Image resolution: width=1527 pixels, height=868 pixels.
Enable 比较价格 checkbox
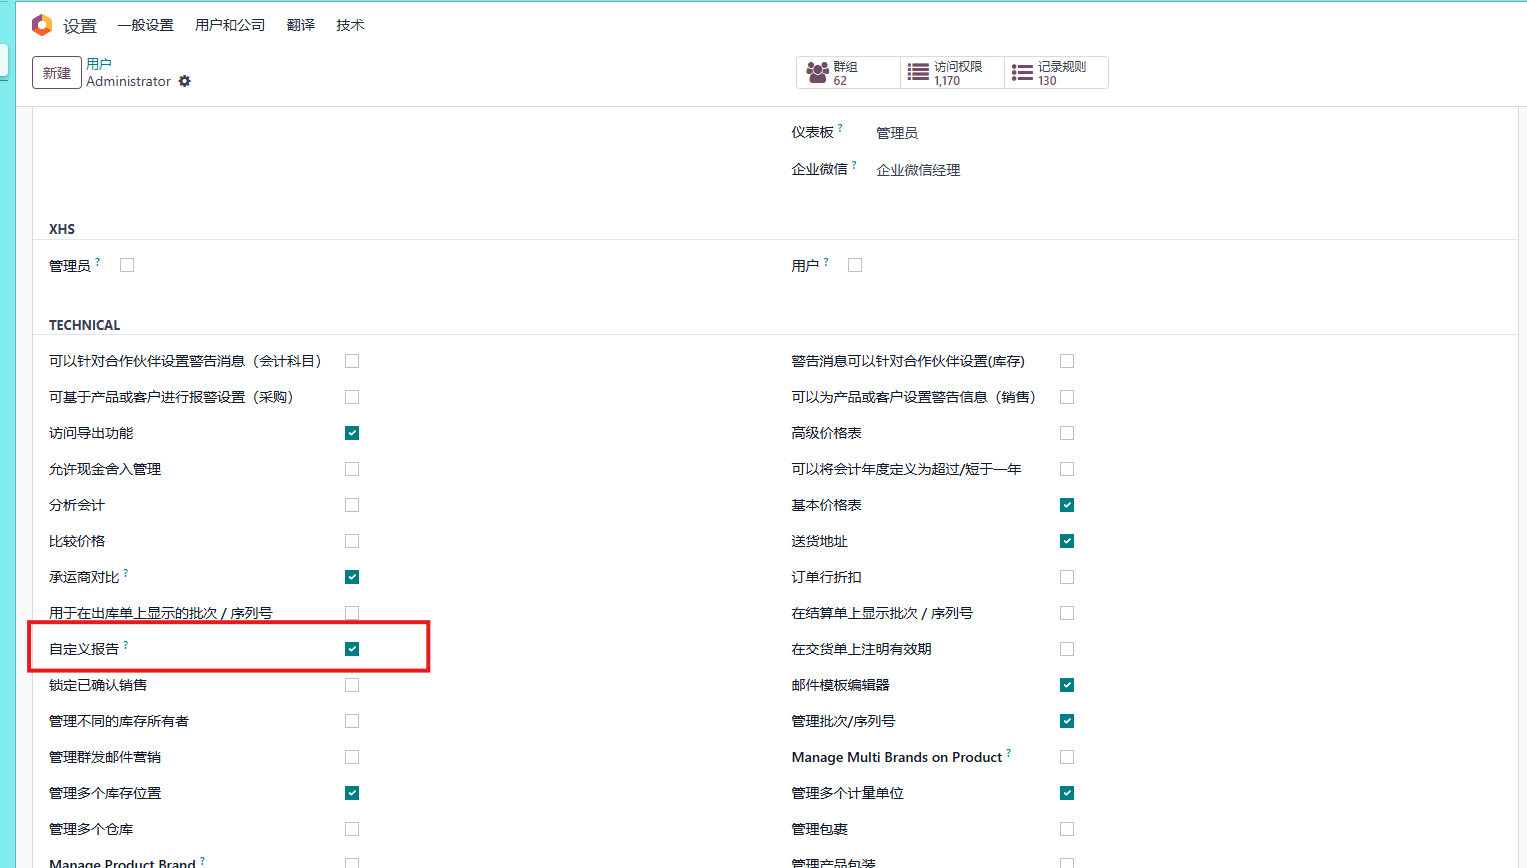(352, 541)
